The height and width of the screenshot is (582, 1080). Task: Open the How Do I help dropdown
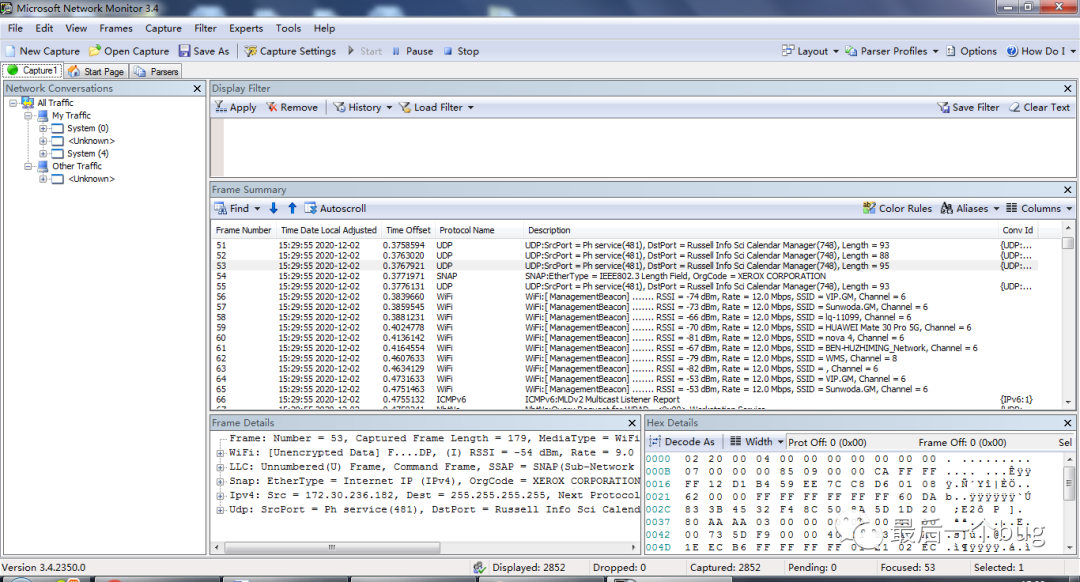pos(1041,51)
